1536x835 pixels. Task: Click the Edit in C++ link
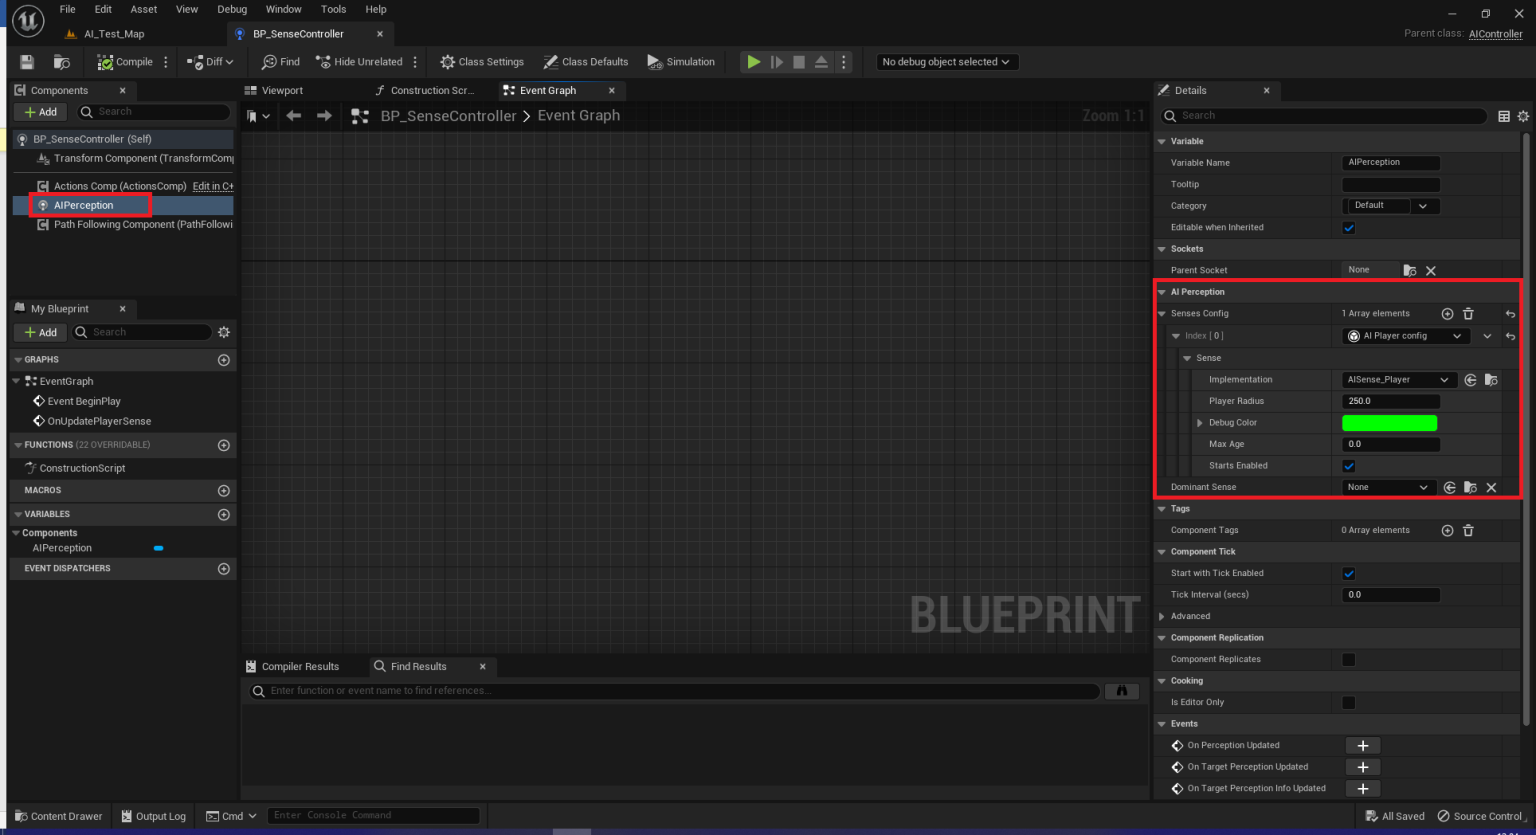212,186
